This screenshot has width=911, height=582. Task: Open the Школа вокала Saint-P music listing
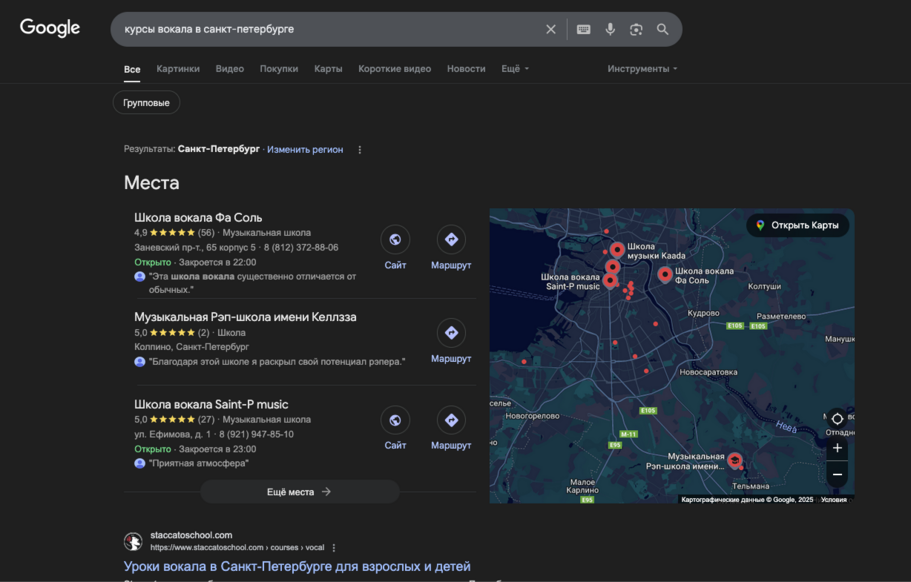211,404
